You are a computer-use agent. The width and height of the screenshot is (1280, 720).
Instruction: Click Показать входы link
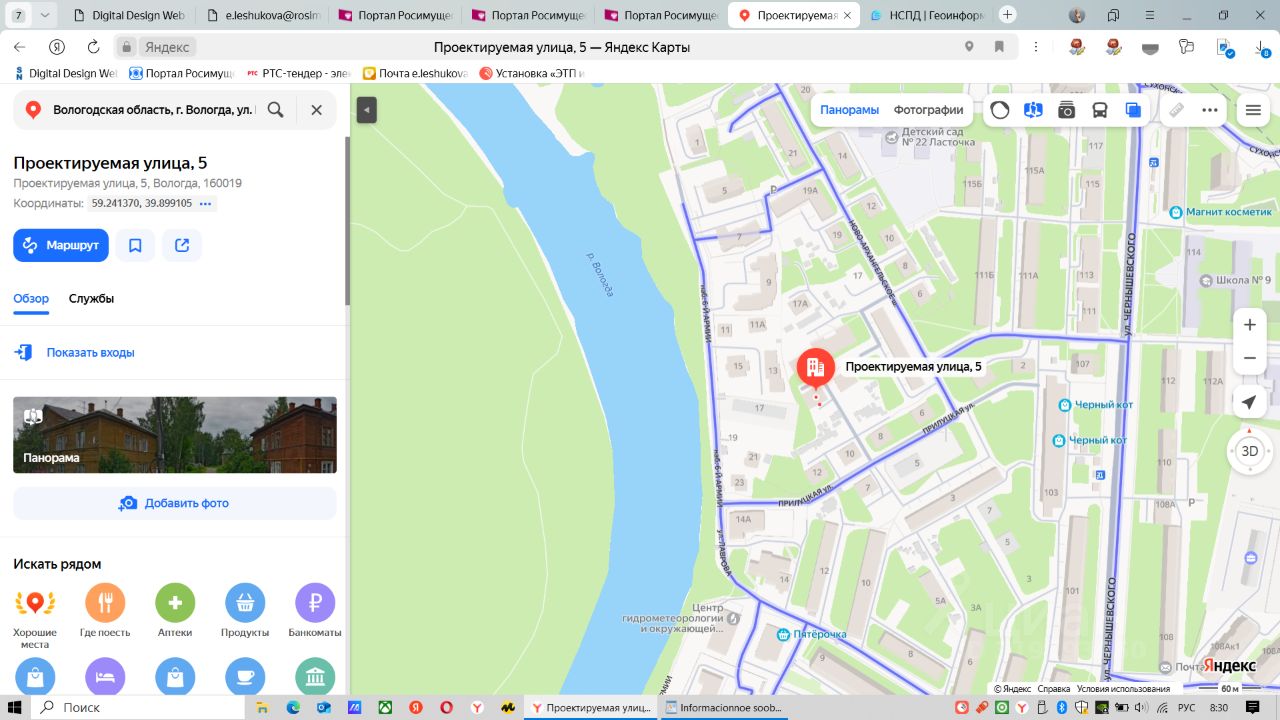pos(90,352)
